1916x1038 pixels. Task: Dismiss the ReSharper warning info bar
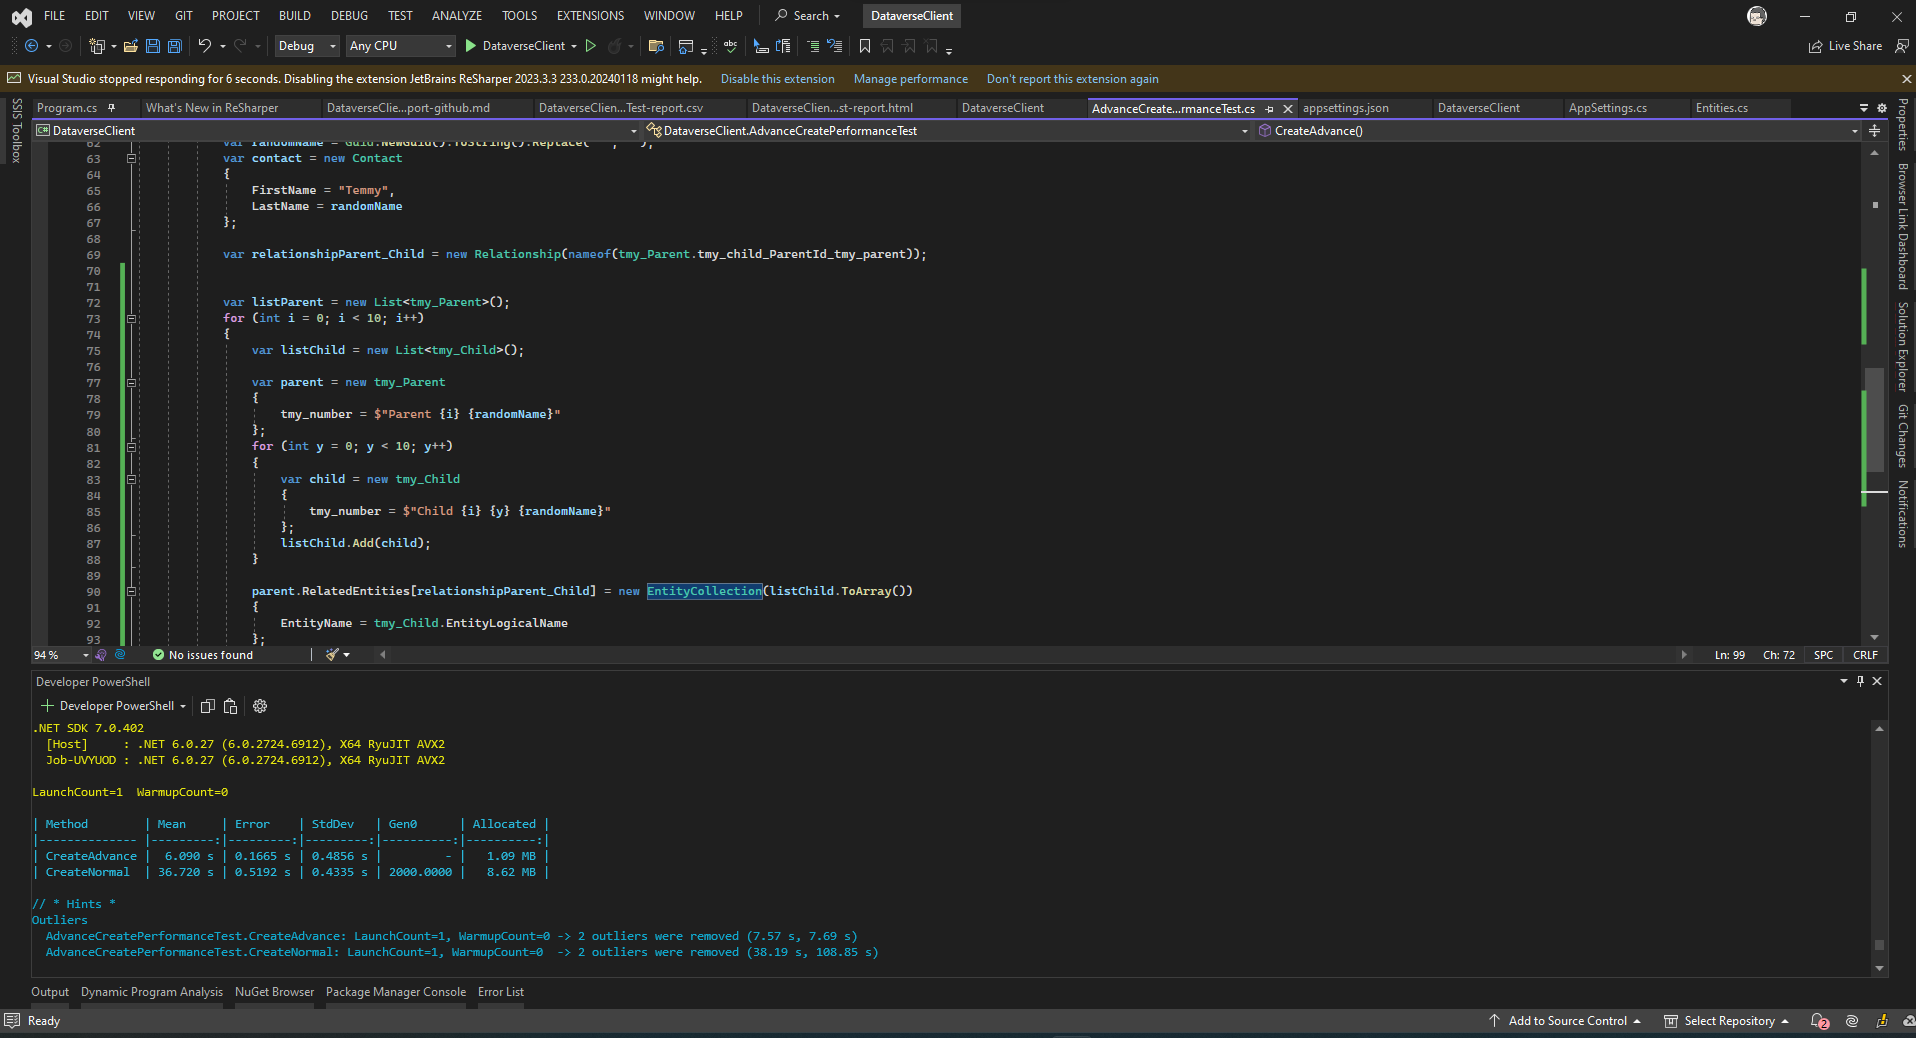[x=1906, y=79]
